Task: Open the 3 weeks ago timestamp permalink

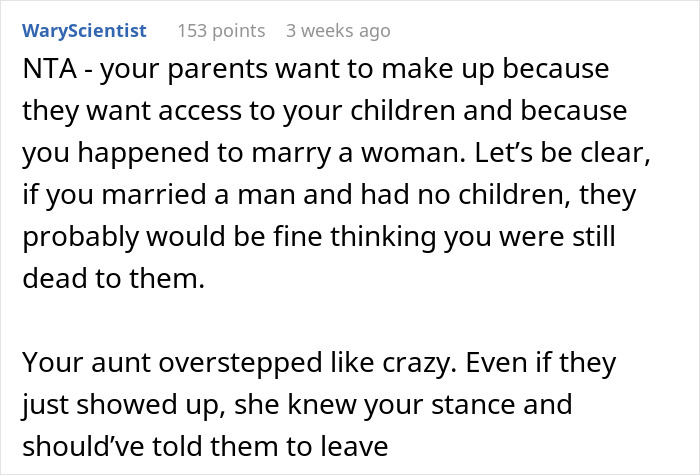Action: coord(337,31)
